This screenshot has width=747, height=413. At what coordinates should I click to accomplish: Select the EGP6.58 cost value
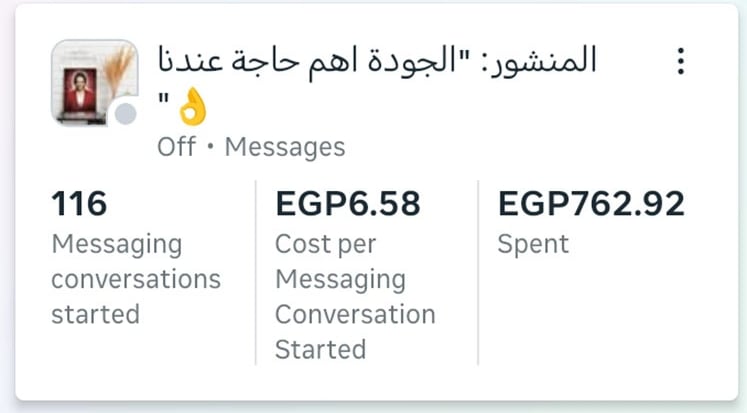[x=348, y=204]
